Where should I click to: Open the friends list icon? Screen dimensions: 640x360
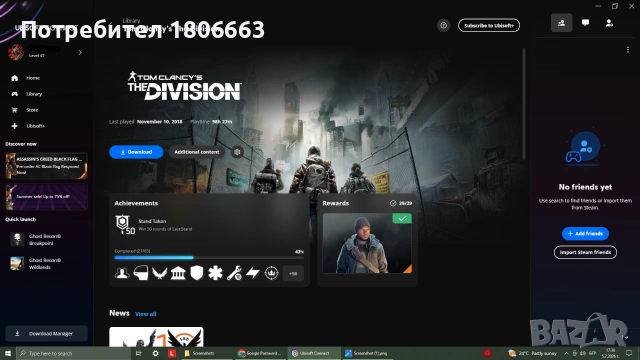[561, 23]
